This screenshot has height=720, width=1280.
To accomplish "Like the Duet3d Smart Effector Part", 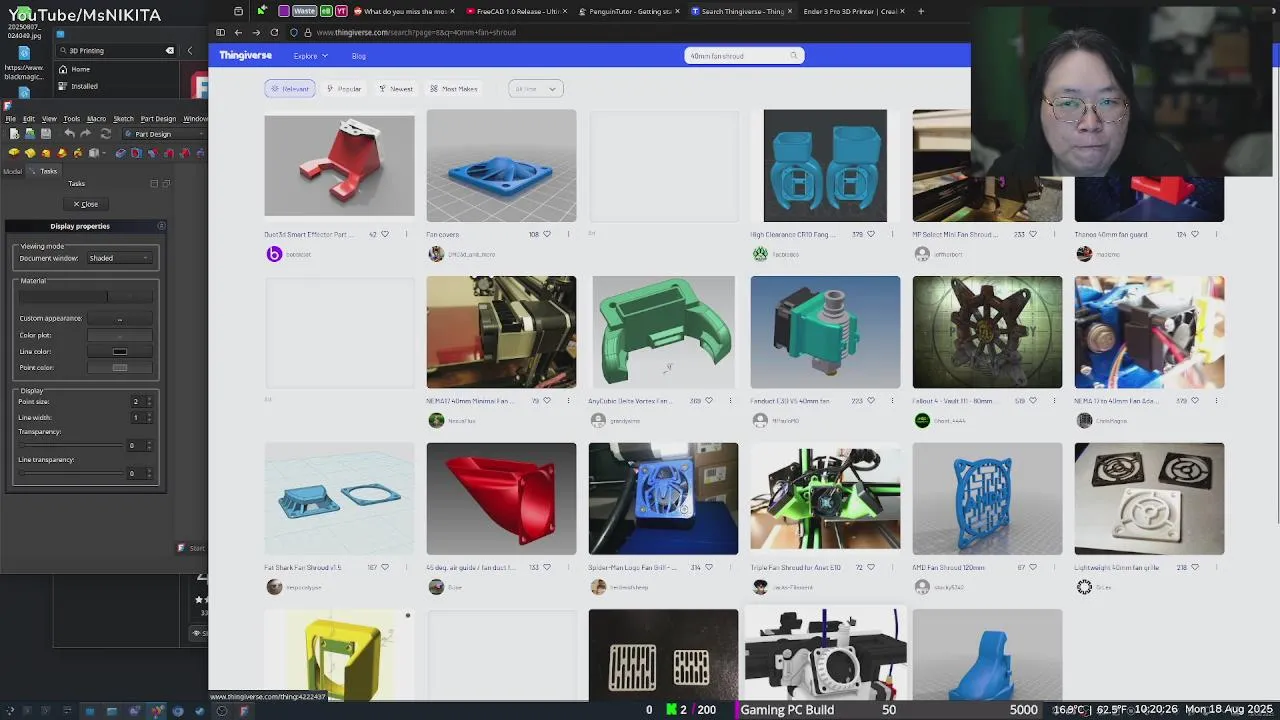I will [385, 234].
